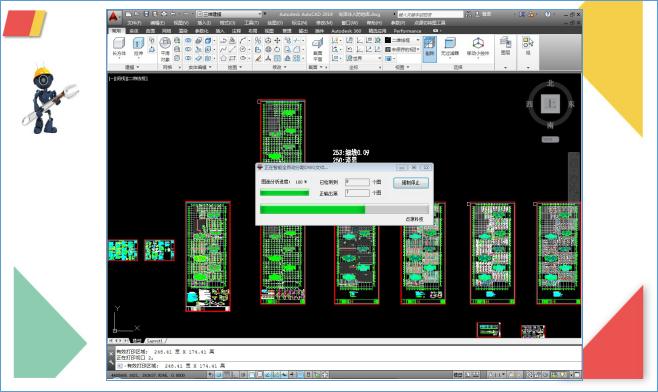Switch to the Autodesk 360 ribbon tab

pos(346,31)
